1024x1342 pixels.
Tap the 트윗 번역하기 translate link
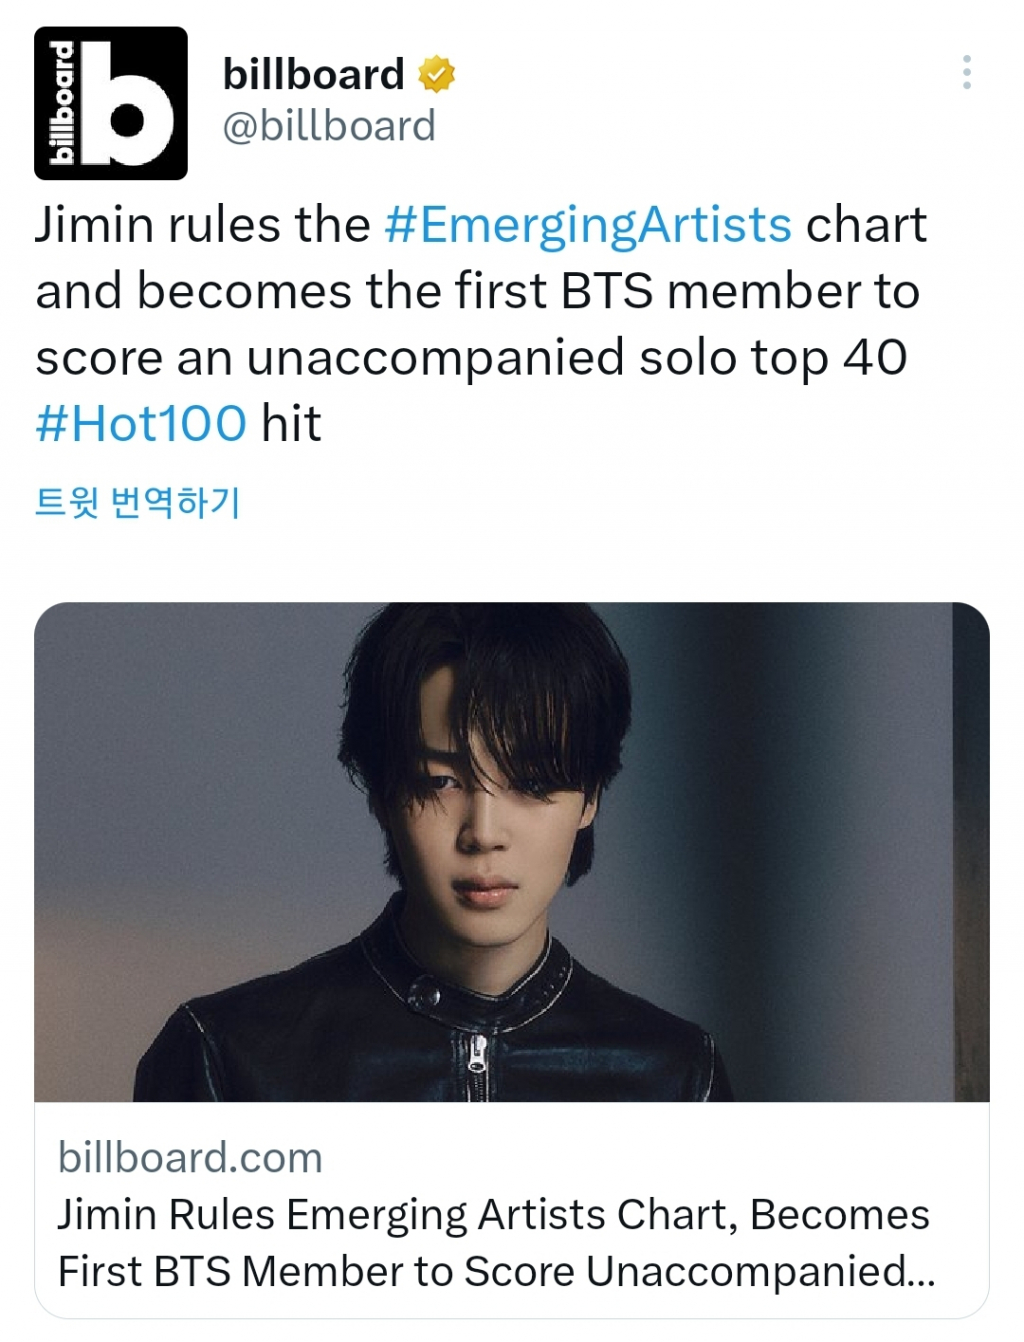[137, 502]
